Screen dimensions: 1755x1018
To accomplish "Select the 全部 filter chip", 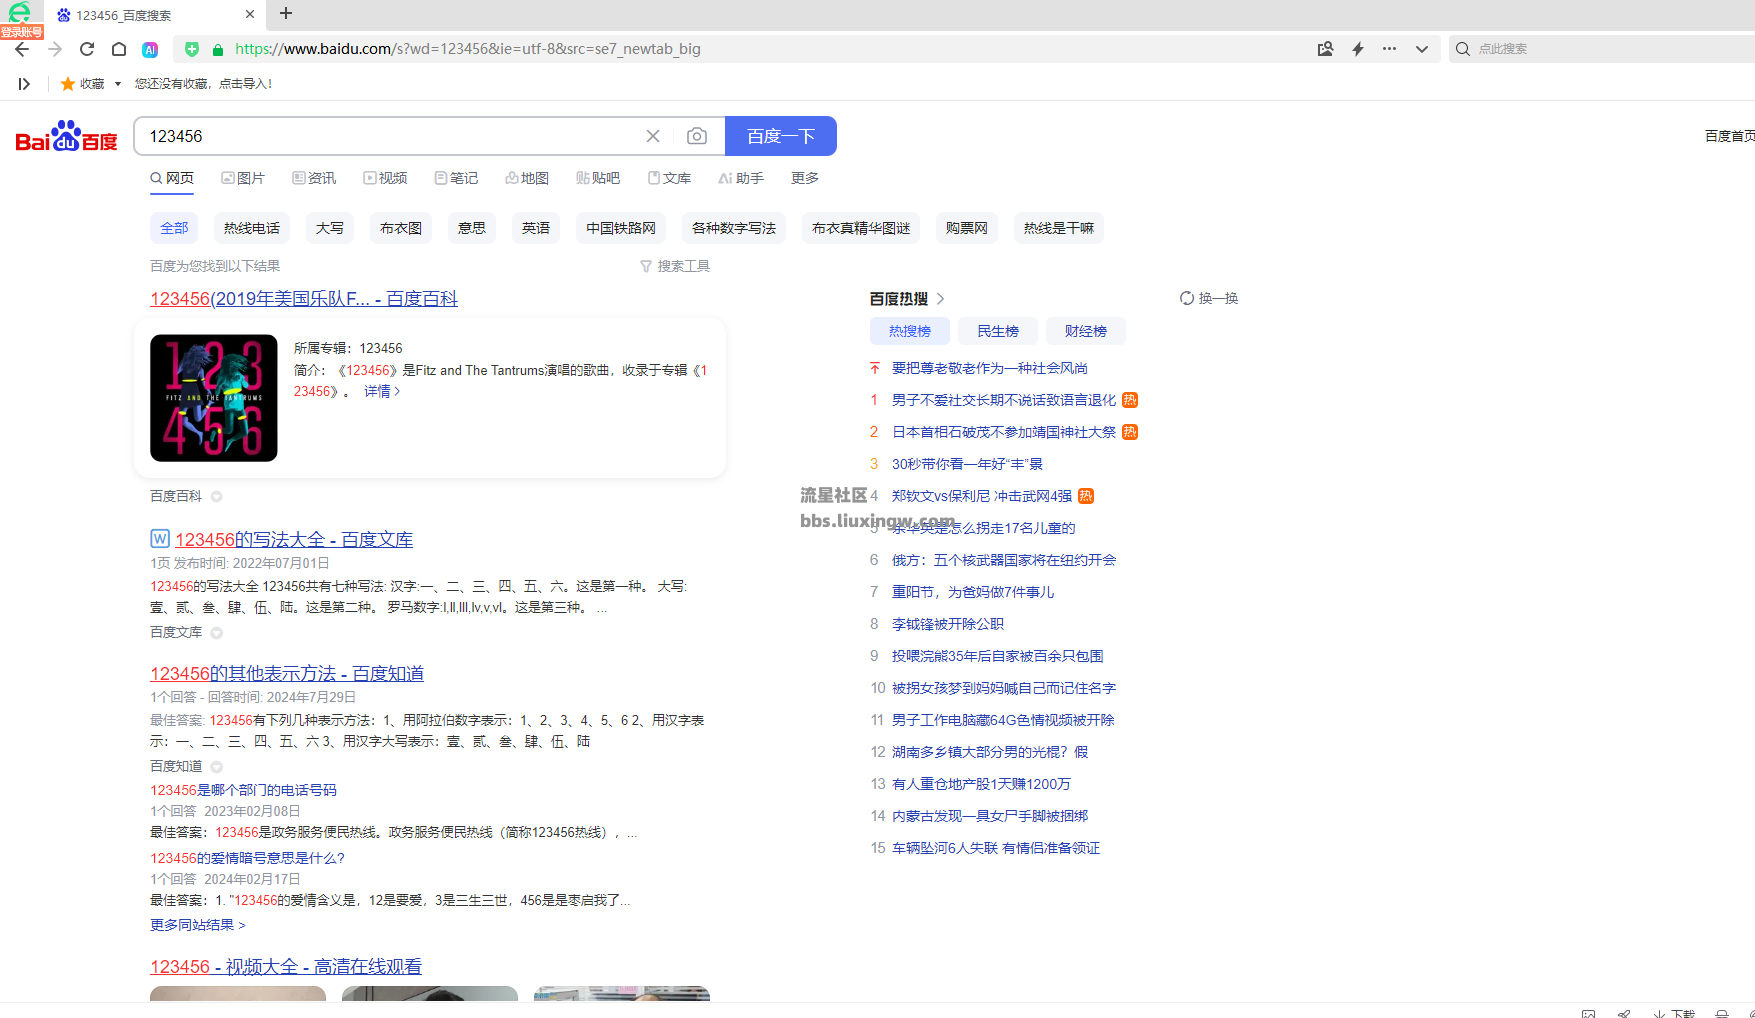I will 174,228.
